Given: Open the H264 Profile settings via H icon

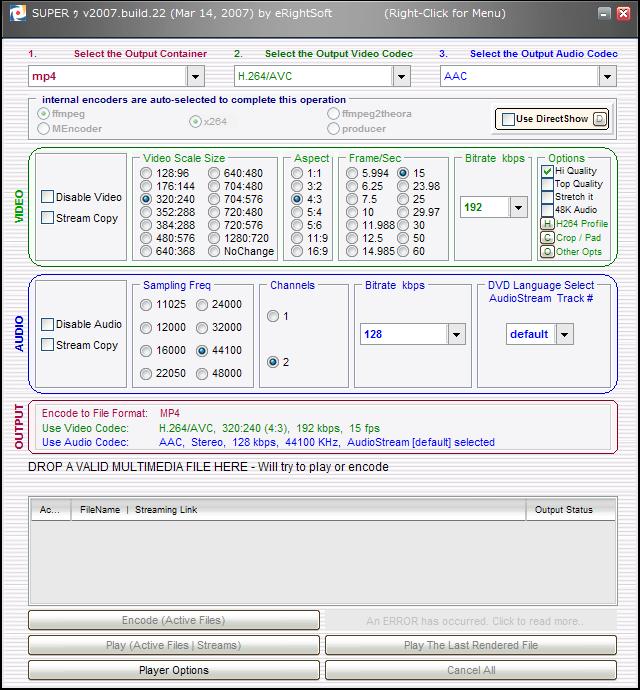Looking at the screenshot, I should [547, 224].
